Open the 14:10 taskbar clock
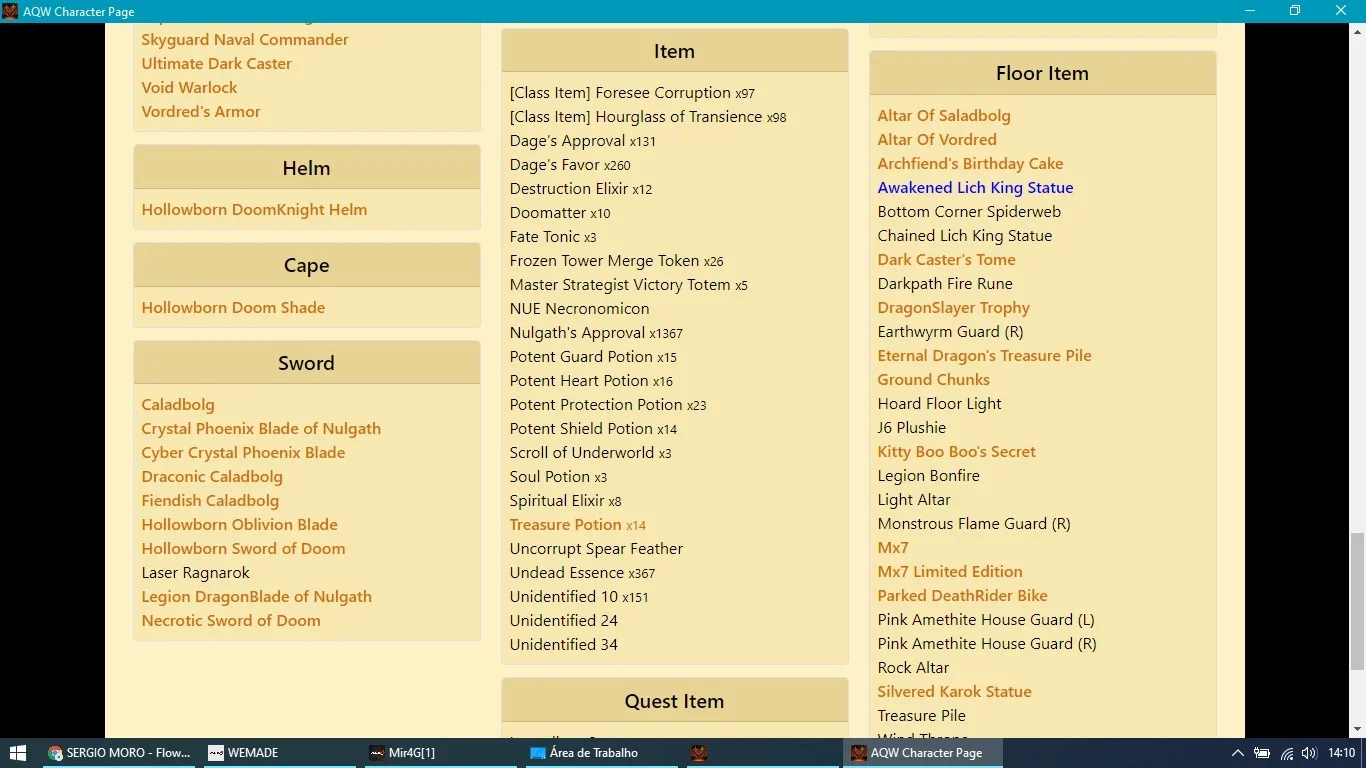Image resolution: width=1366 pixels, height=768 pixels. pos(1341,753)
